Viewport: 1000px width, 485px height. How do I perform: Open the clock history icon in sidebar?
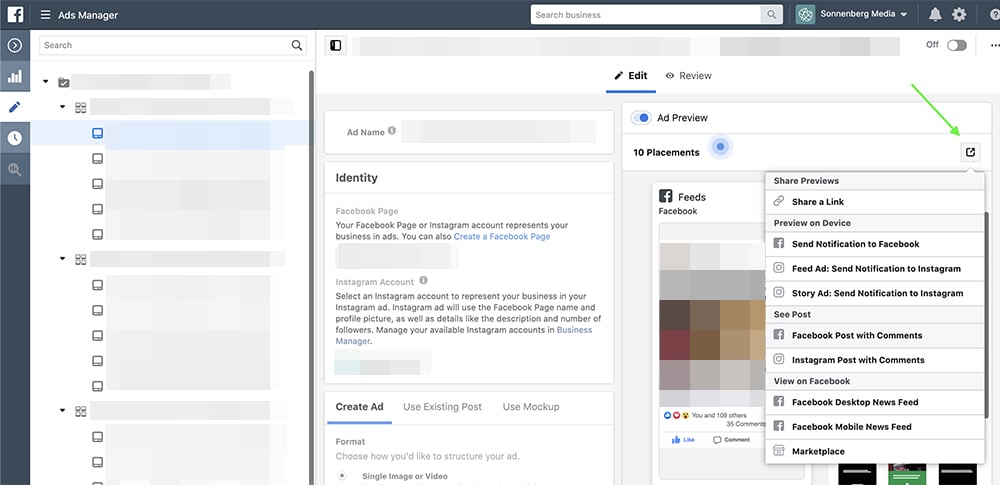[x=15, y=138]
